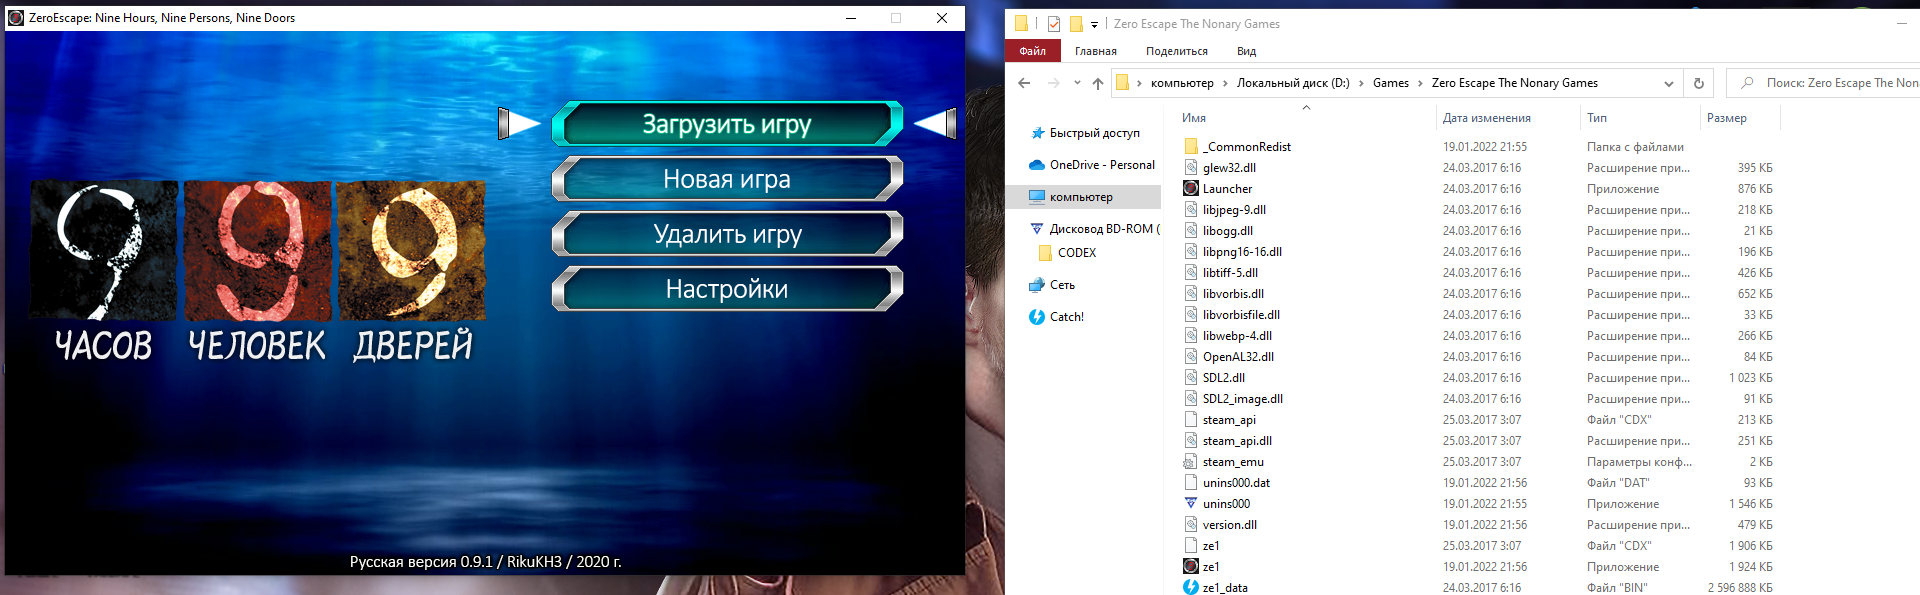Expand the chevron after компьютер breadcrumb
The image size is (1920, 595).
[1225, 83]
